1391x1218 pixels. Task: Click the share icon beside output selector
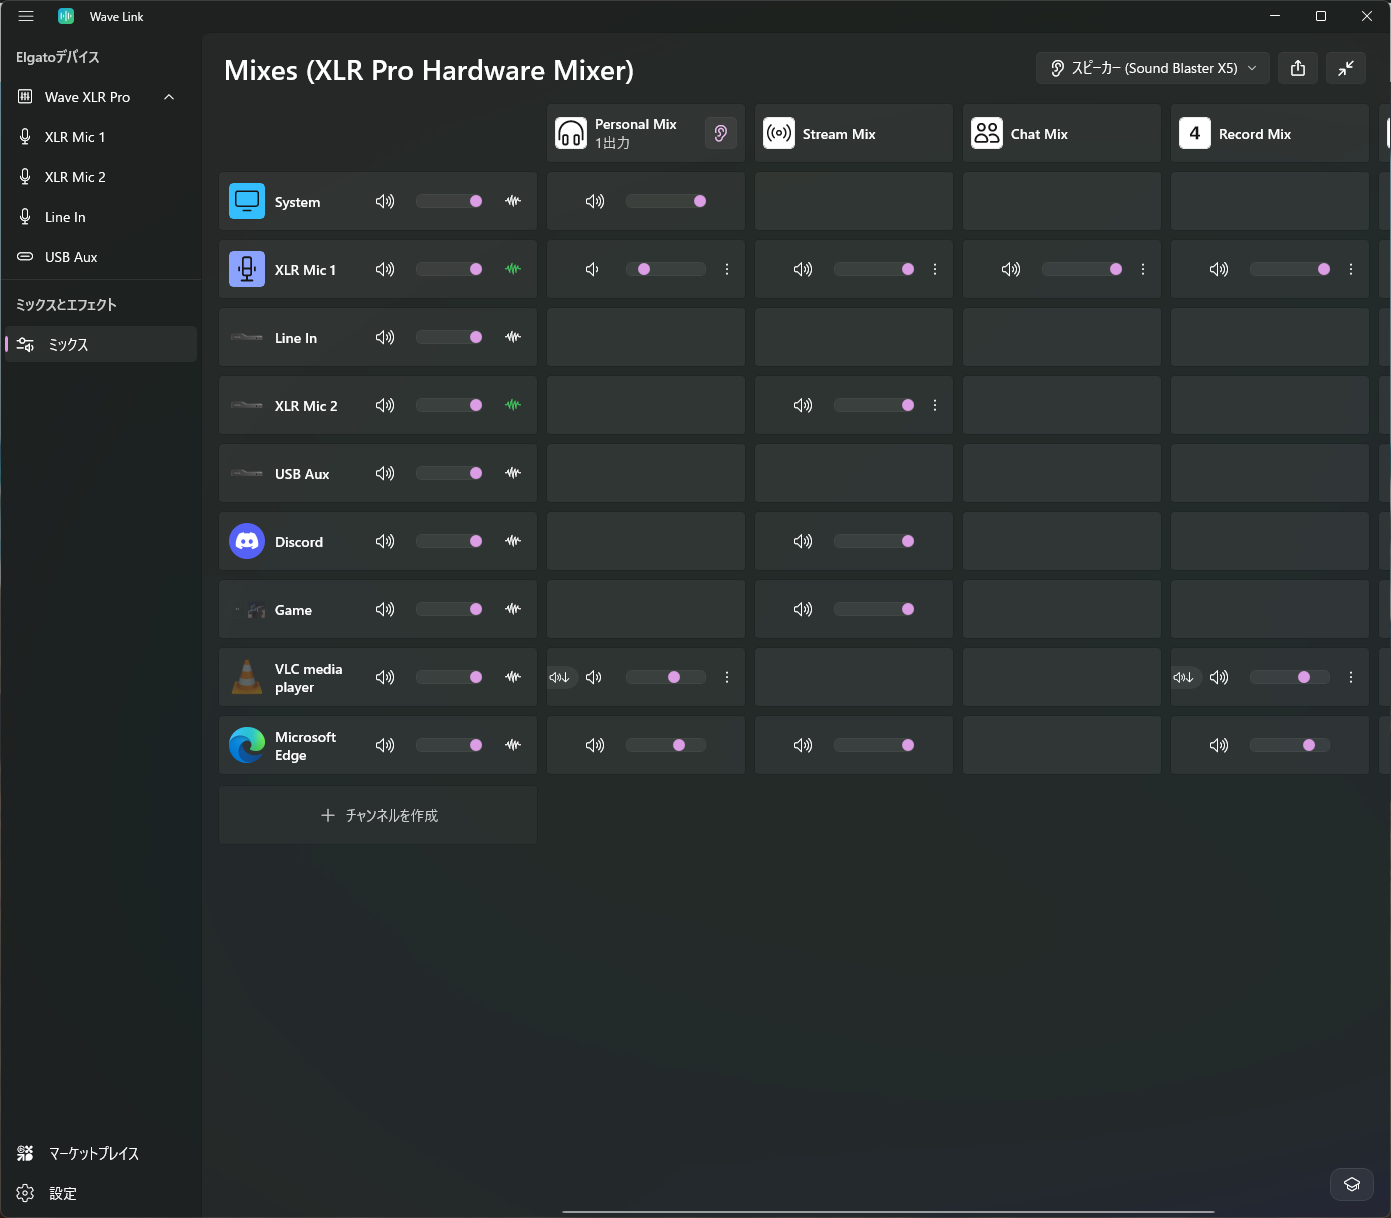[x=1298, y=68]
